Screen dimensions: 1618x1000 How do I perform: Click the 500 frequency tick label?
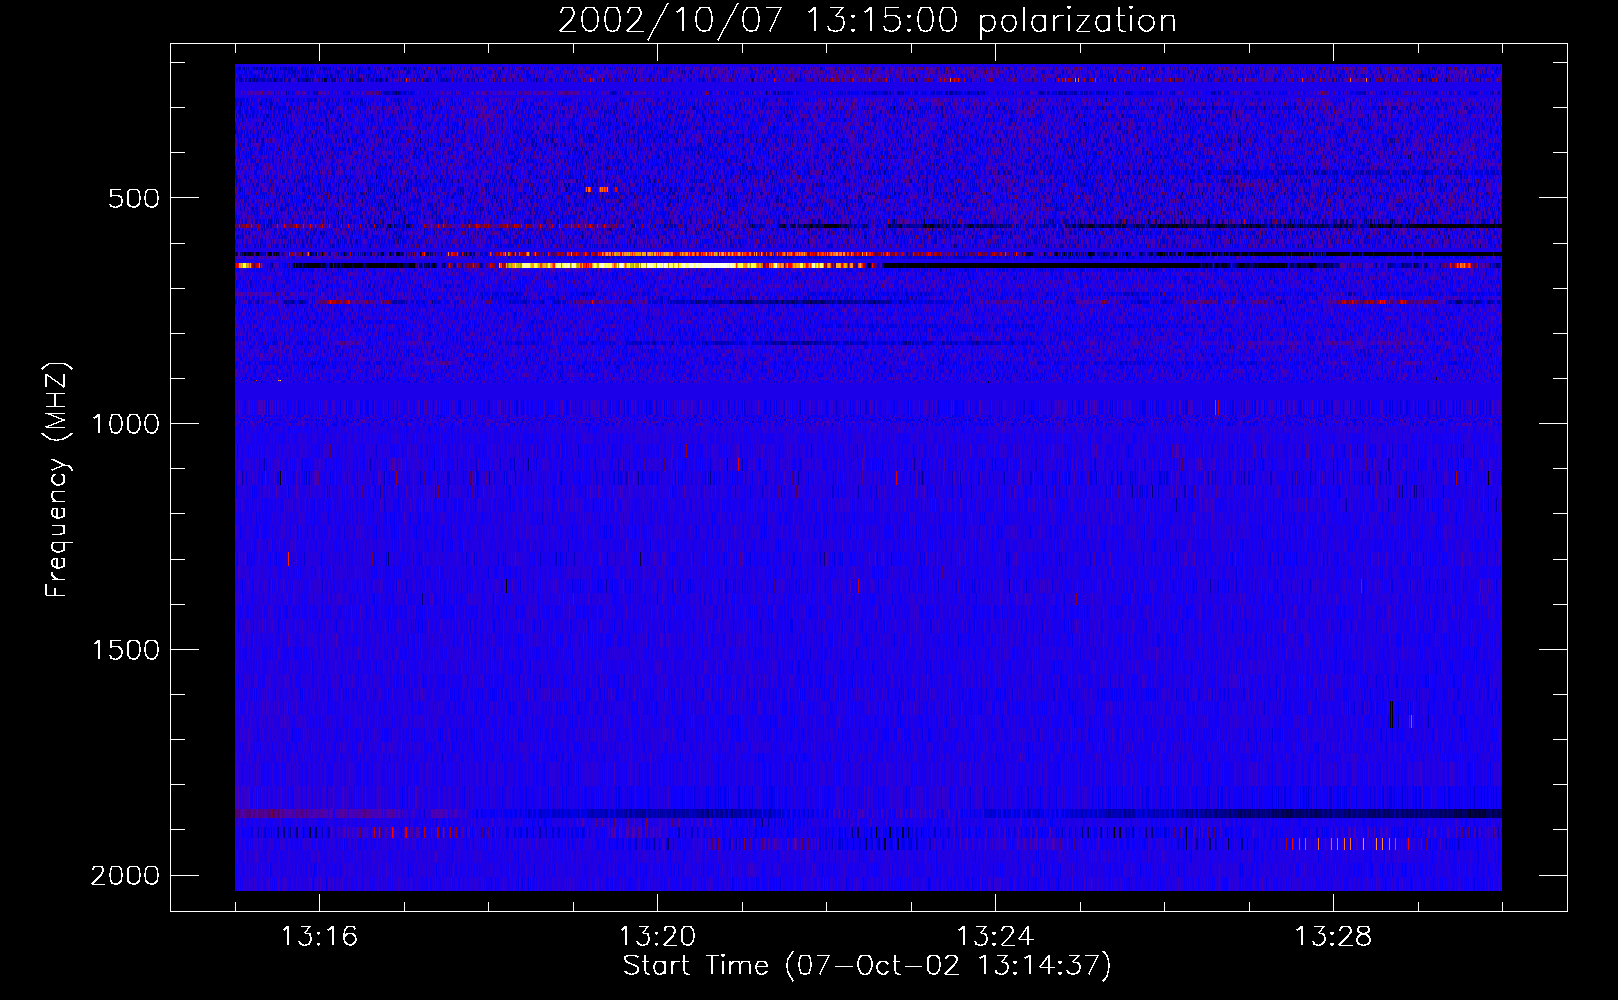[x=134, y=198]
